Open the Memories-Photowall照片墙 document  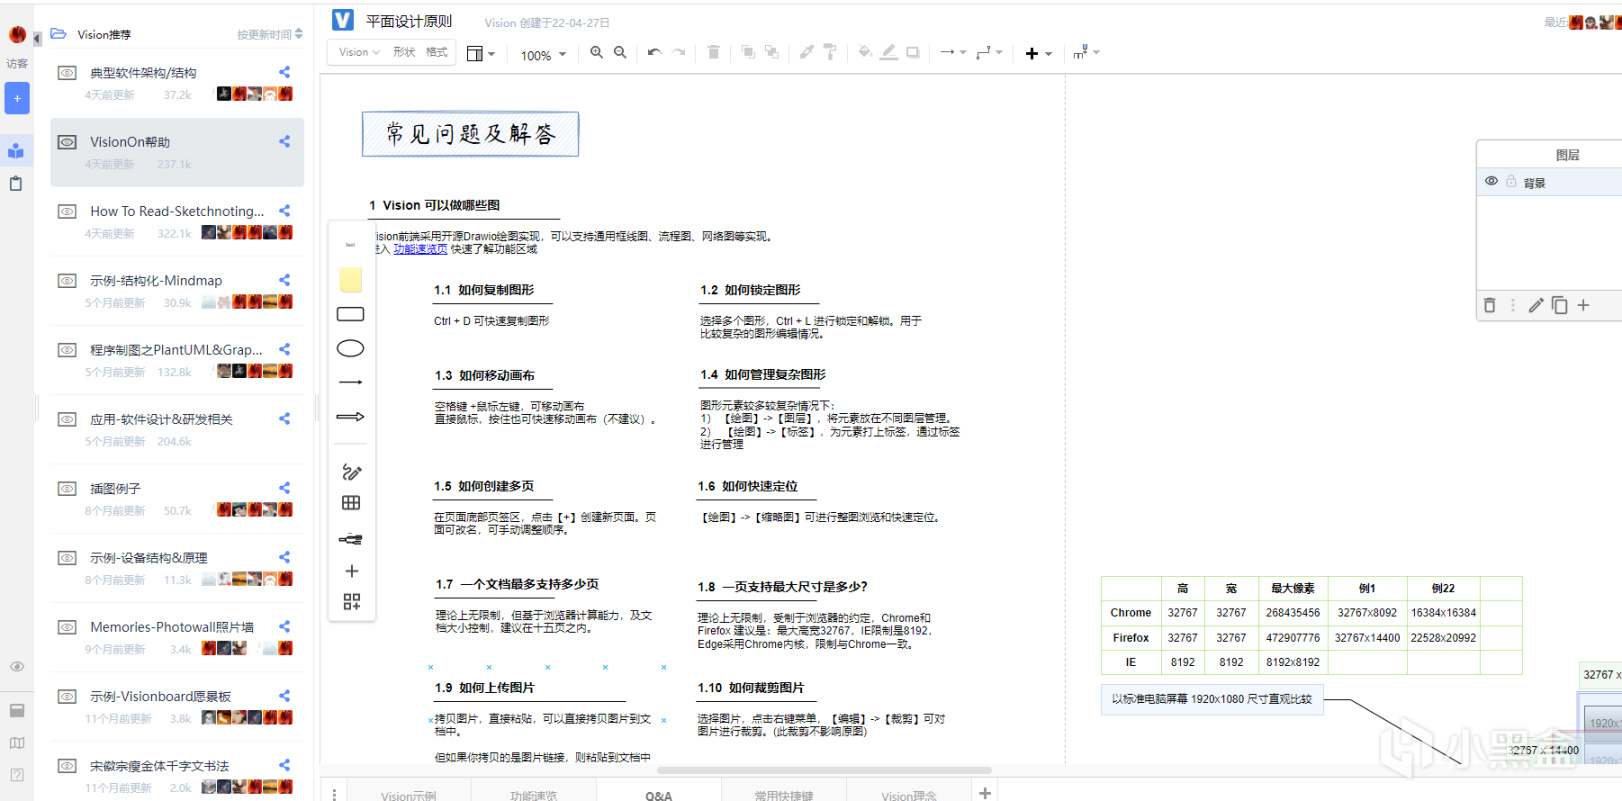point(177,636)
